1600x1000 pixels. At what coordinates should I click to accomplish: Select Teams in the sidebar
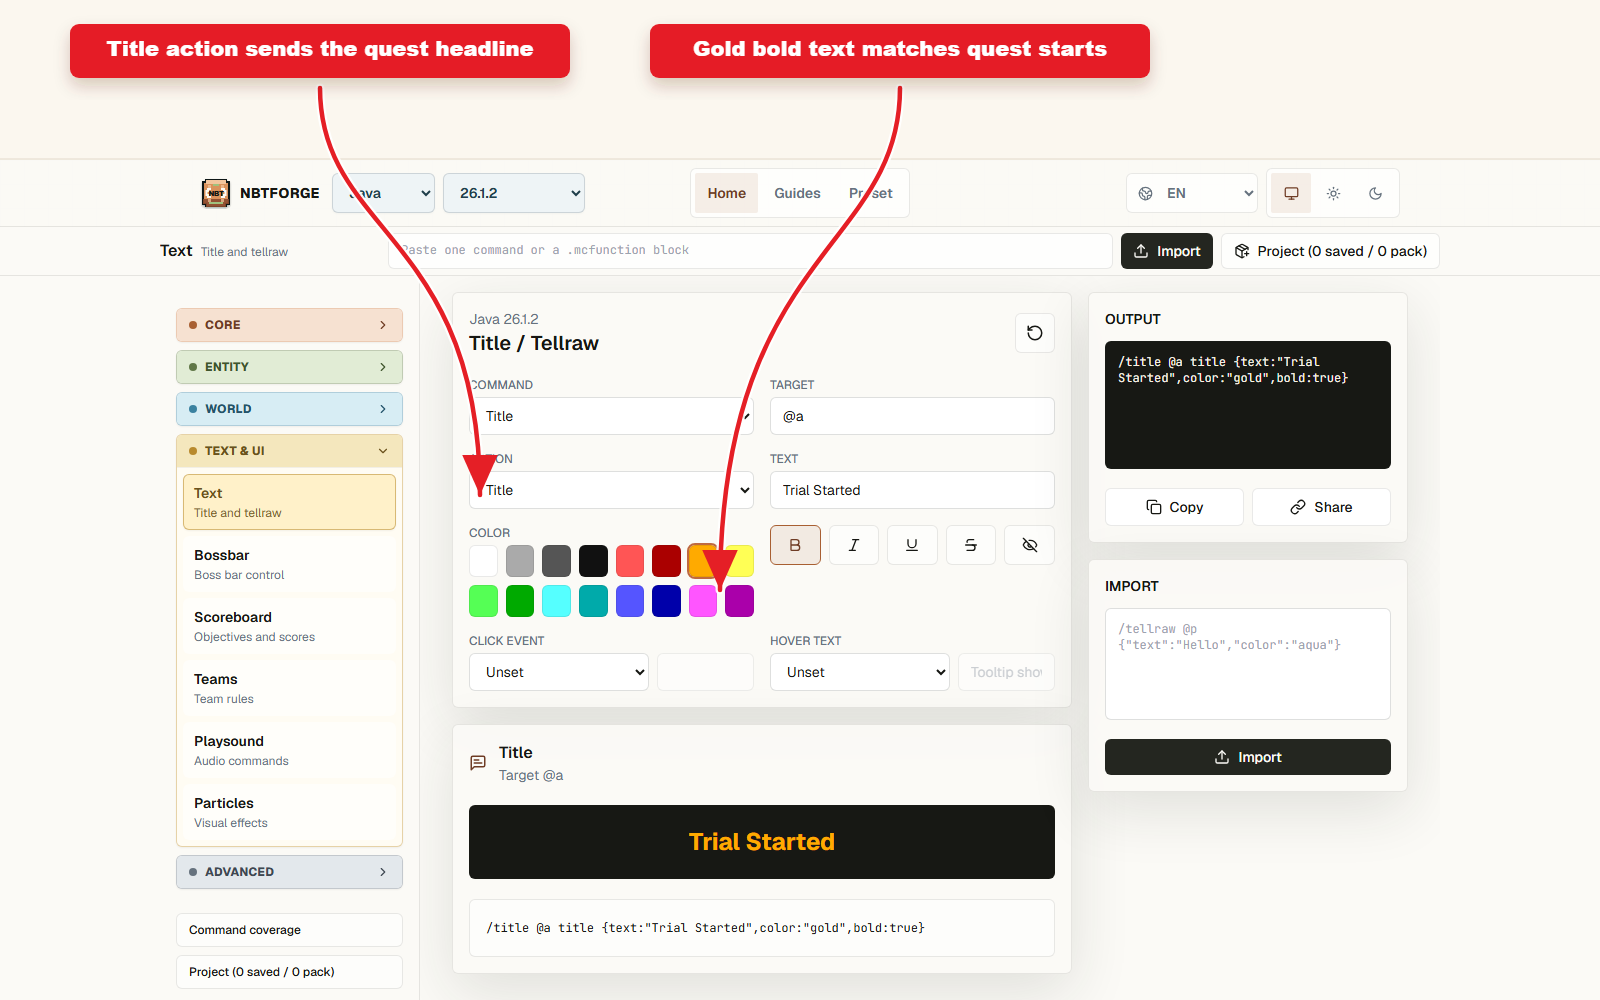(x=289, y=688)
